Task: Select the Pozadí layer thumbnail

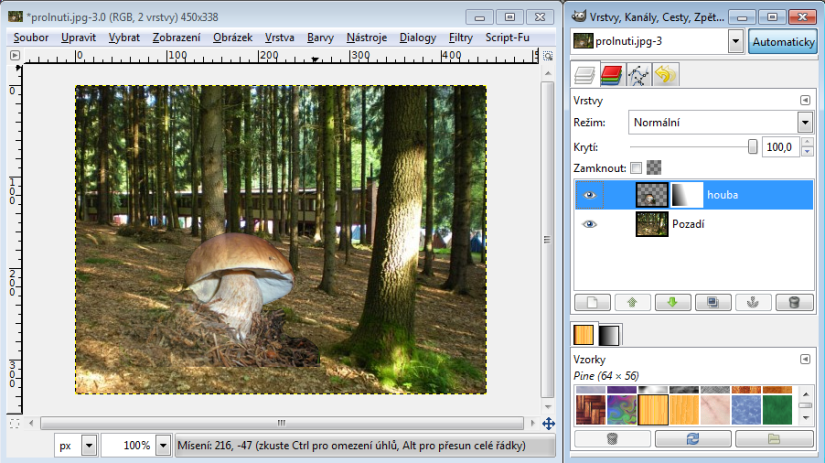Action: click(x=652, y=224)
